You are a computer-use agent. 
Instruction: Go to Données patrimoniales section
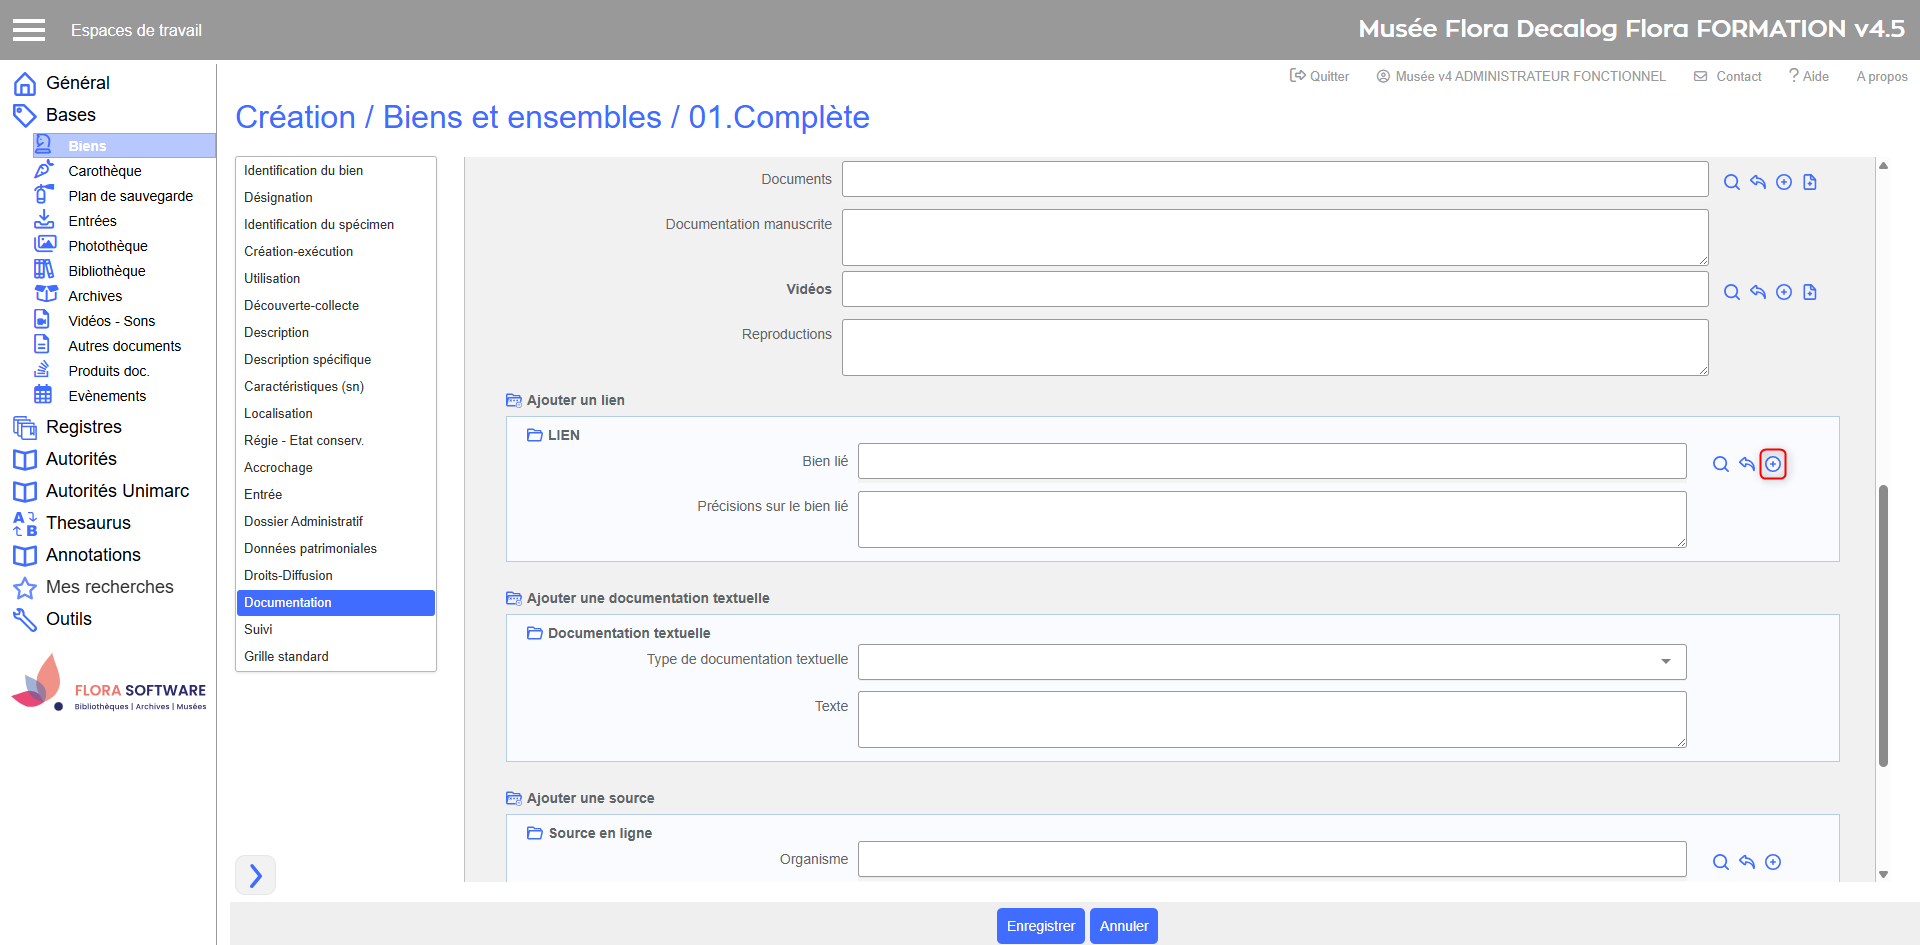[x=310, y=548]
